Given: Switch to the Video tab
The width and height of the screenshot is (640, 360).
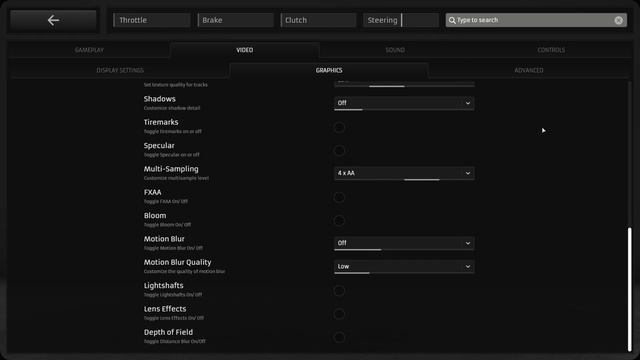Looking at the screenshot, I should point(244,50).
